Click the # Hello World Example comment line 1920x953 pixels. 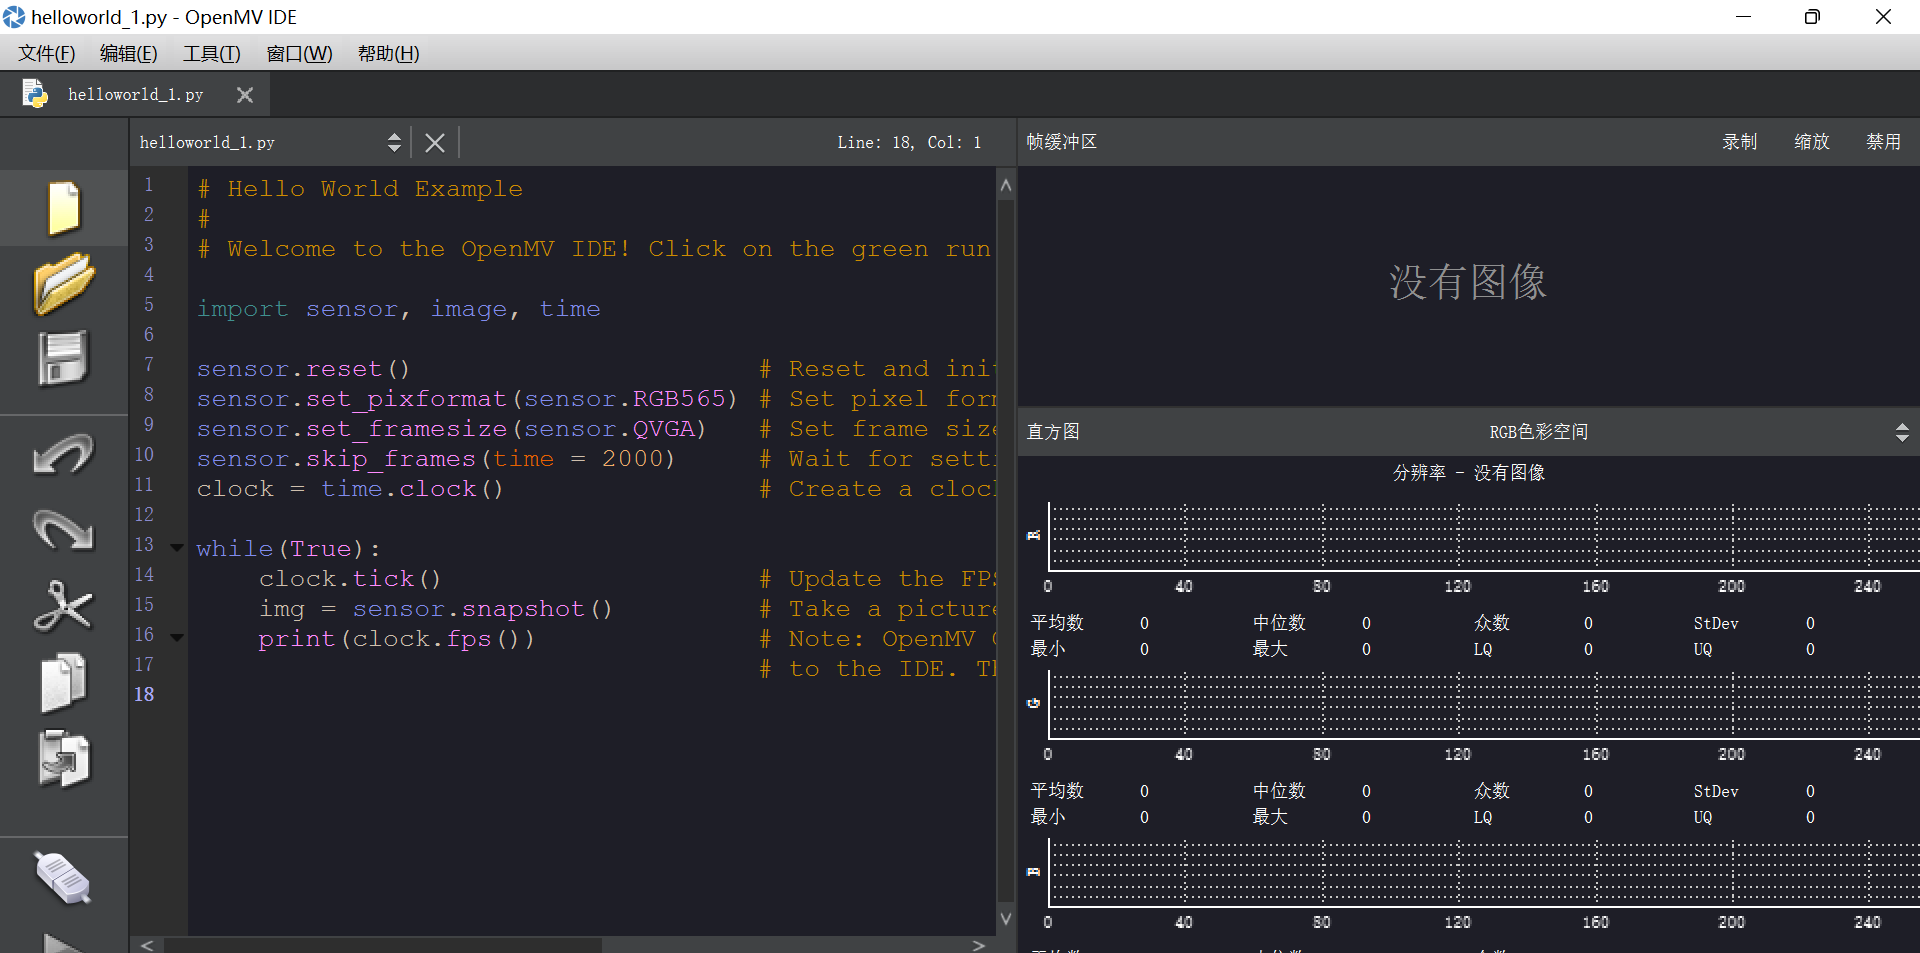(x=360, y=189)
